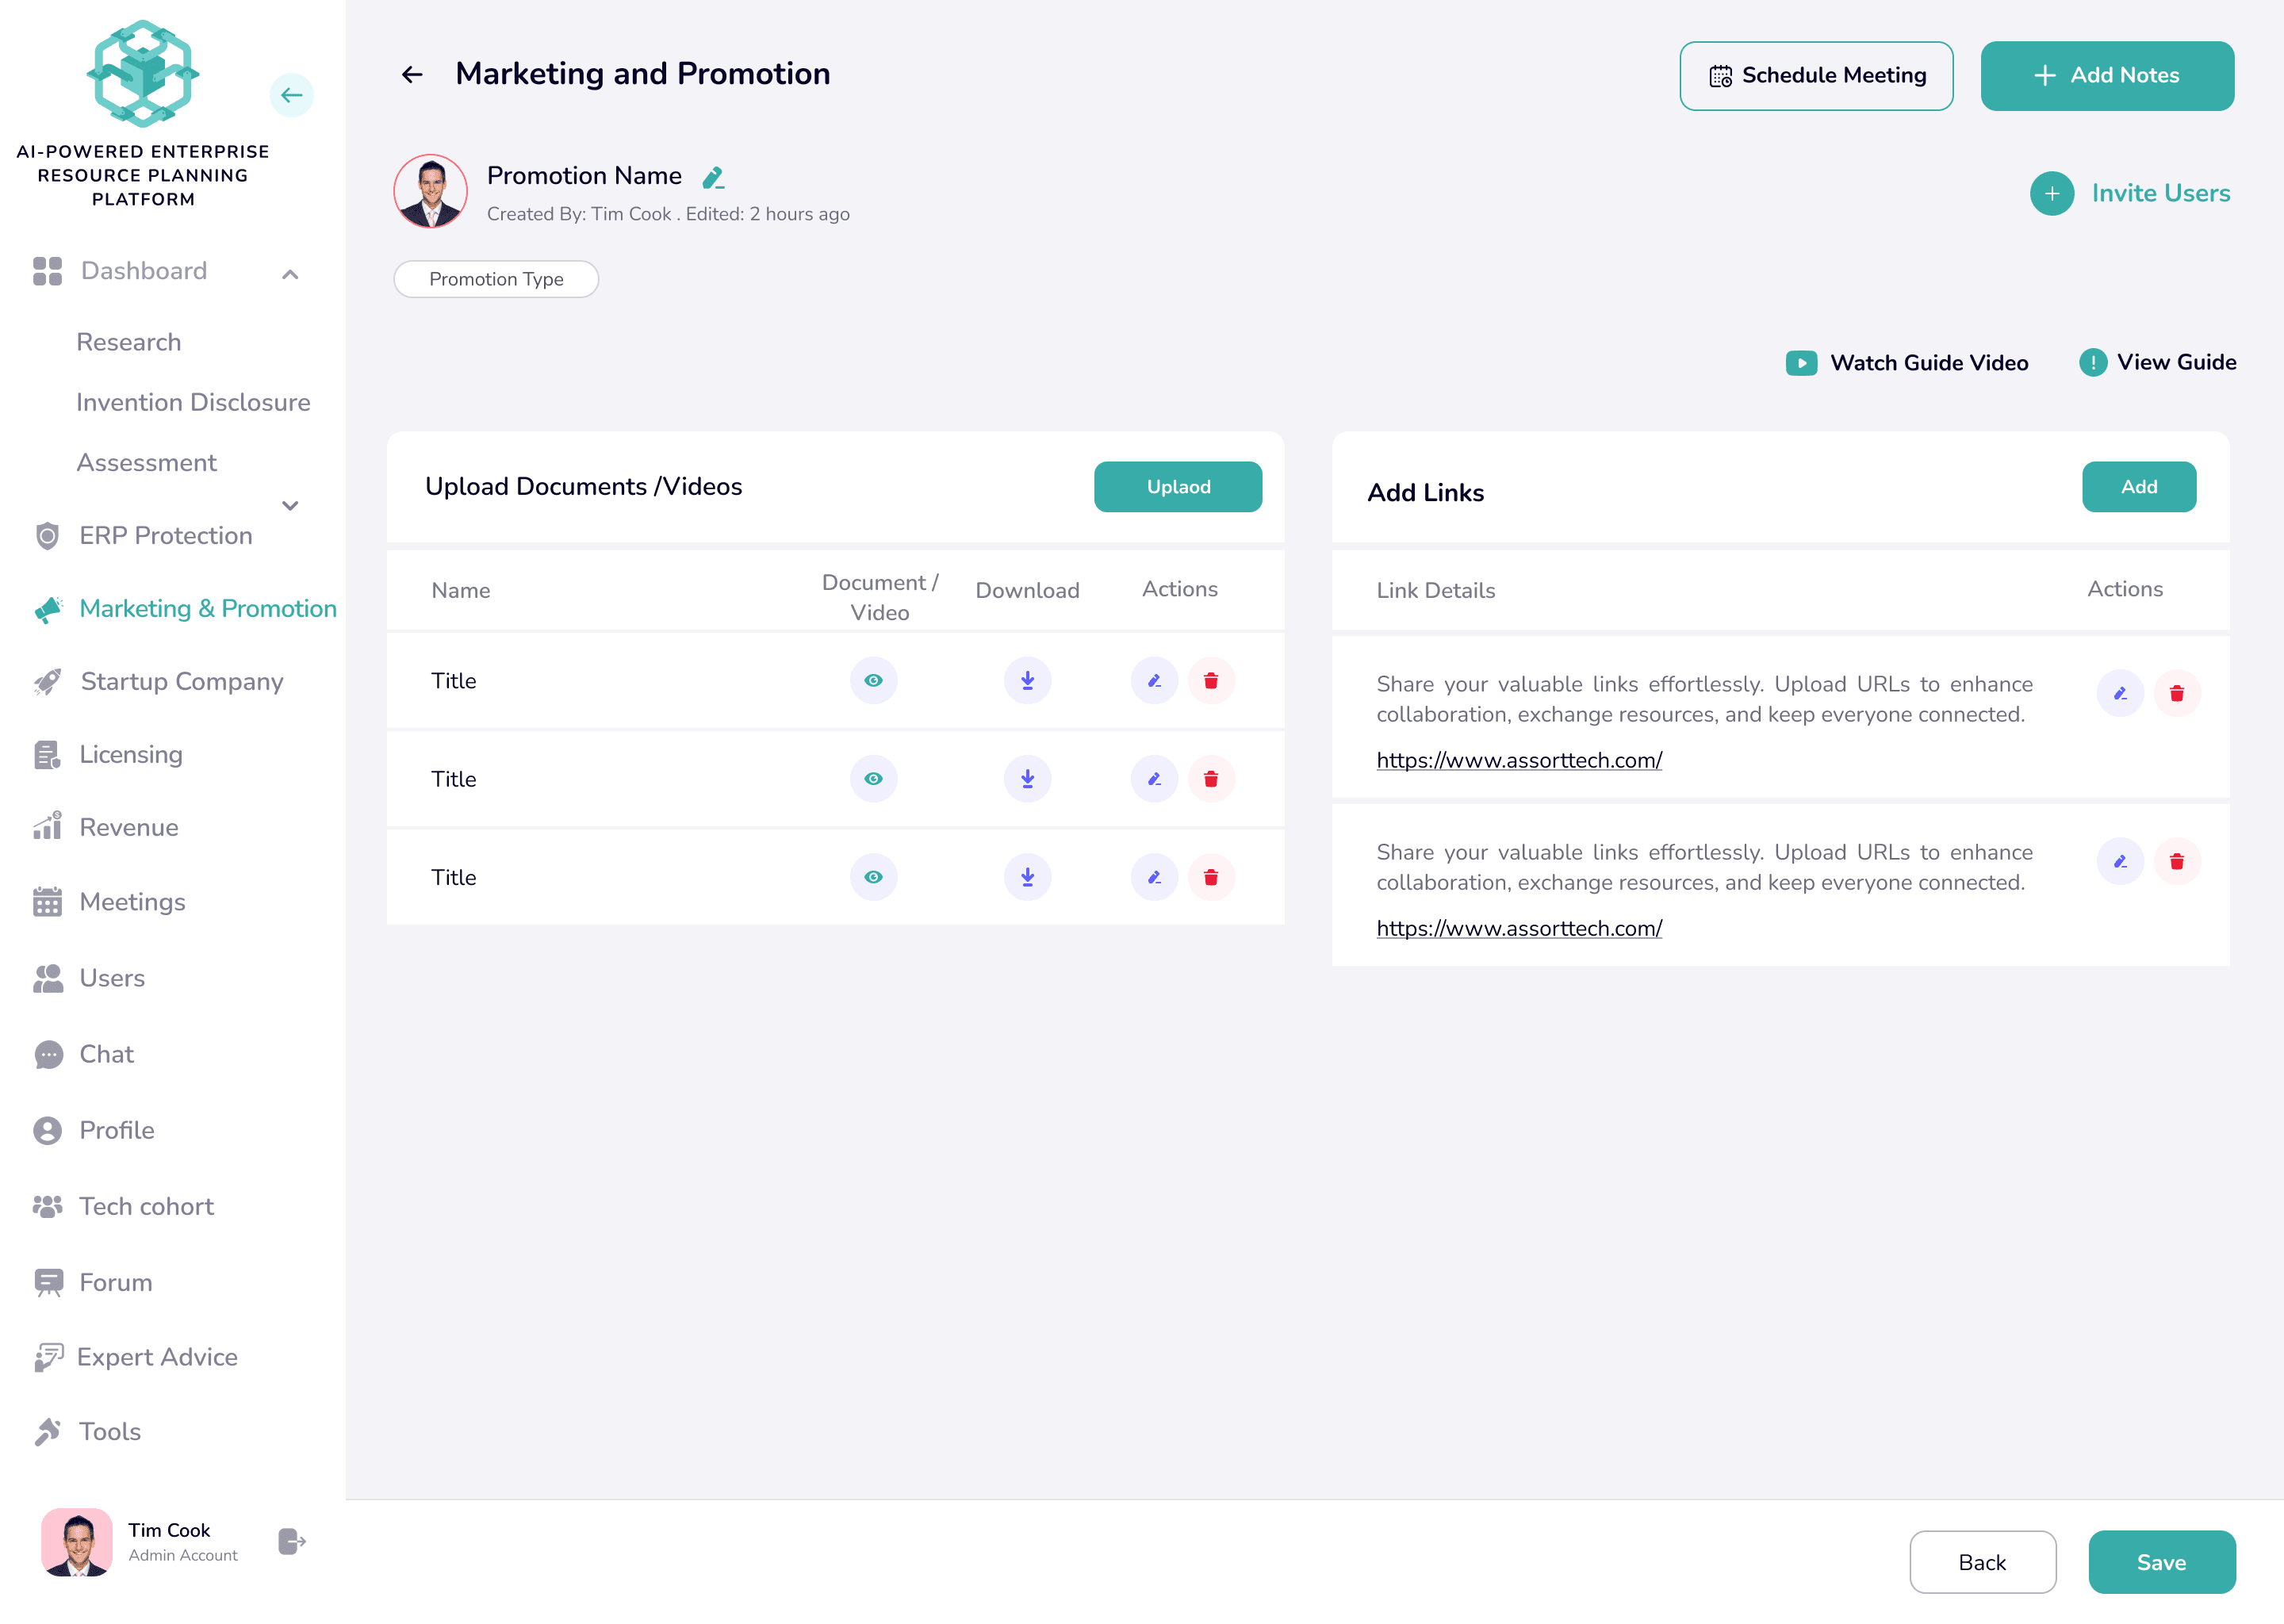The image size is (2284, 1624).
Task: Click the Schedule Meeting button
Action: (1816, 76)
